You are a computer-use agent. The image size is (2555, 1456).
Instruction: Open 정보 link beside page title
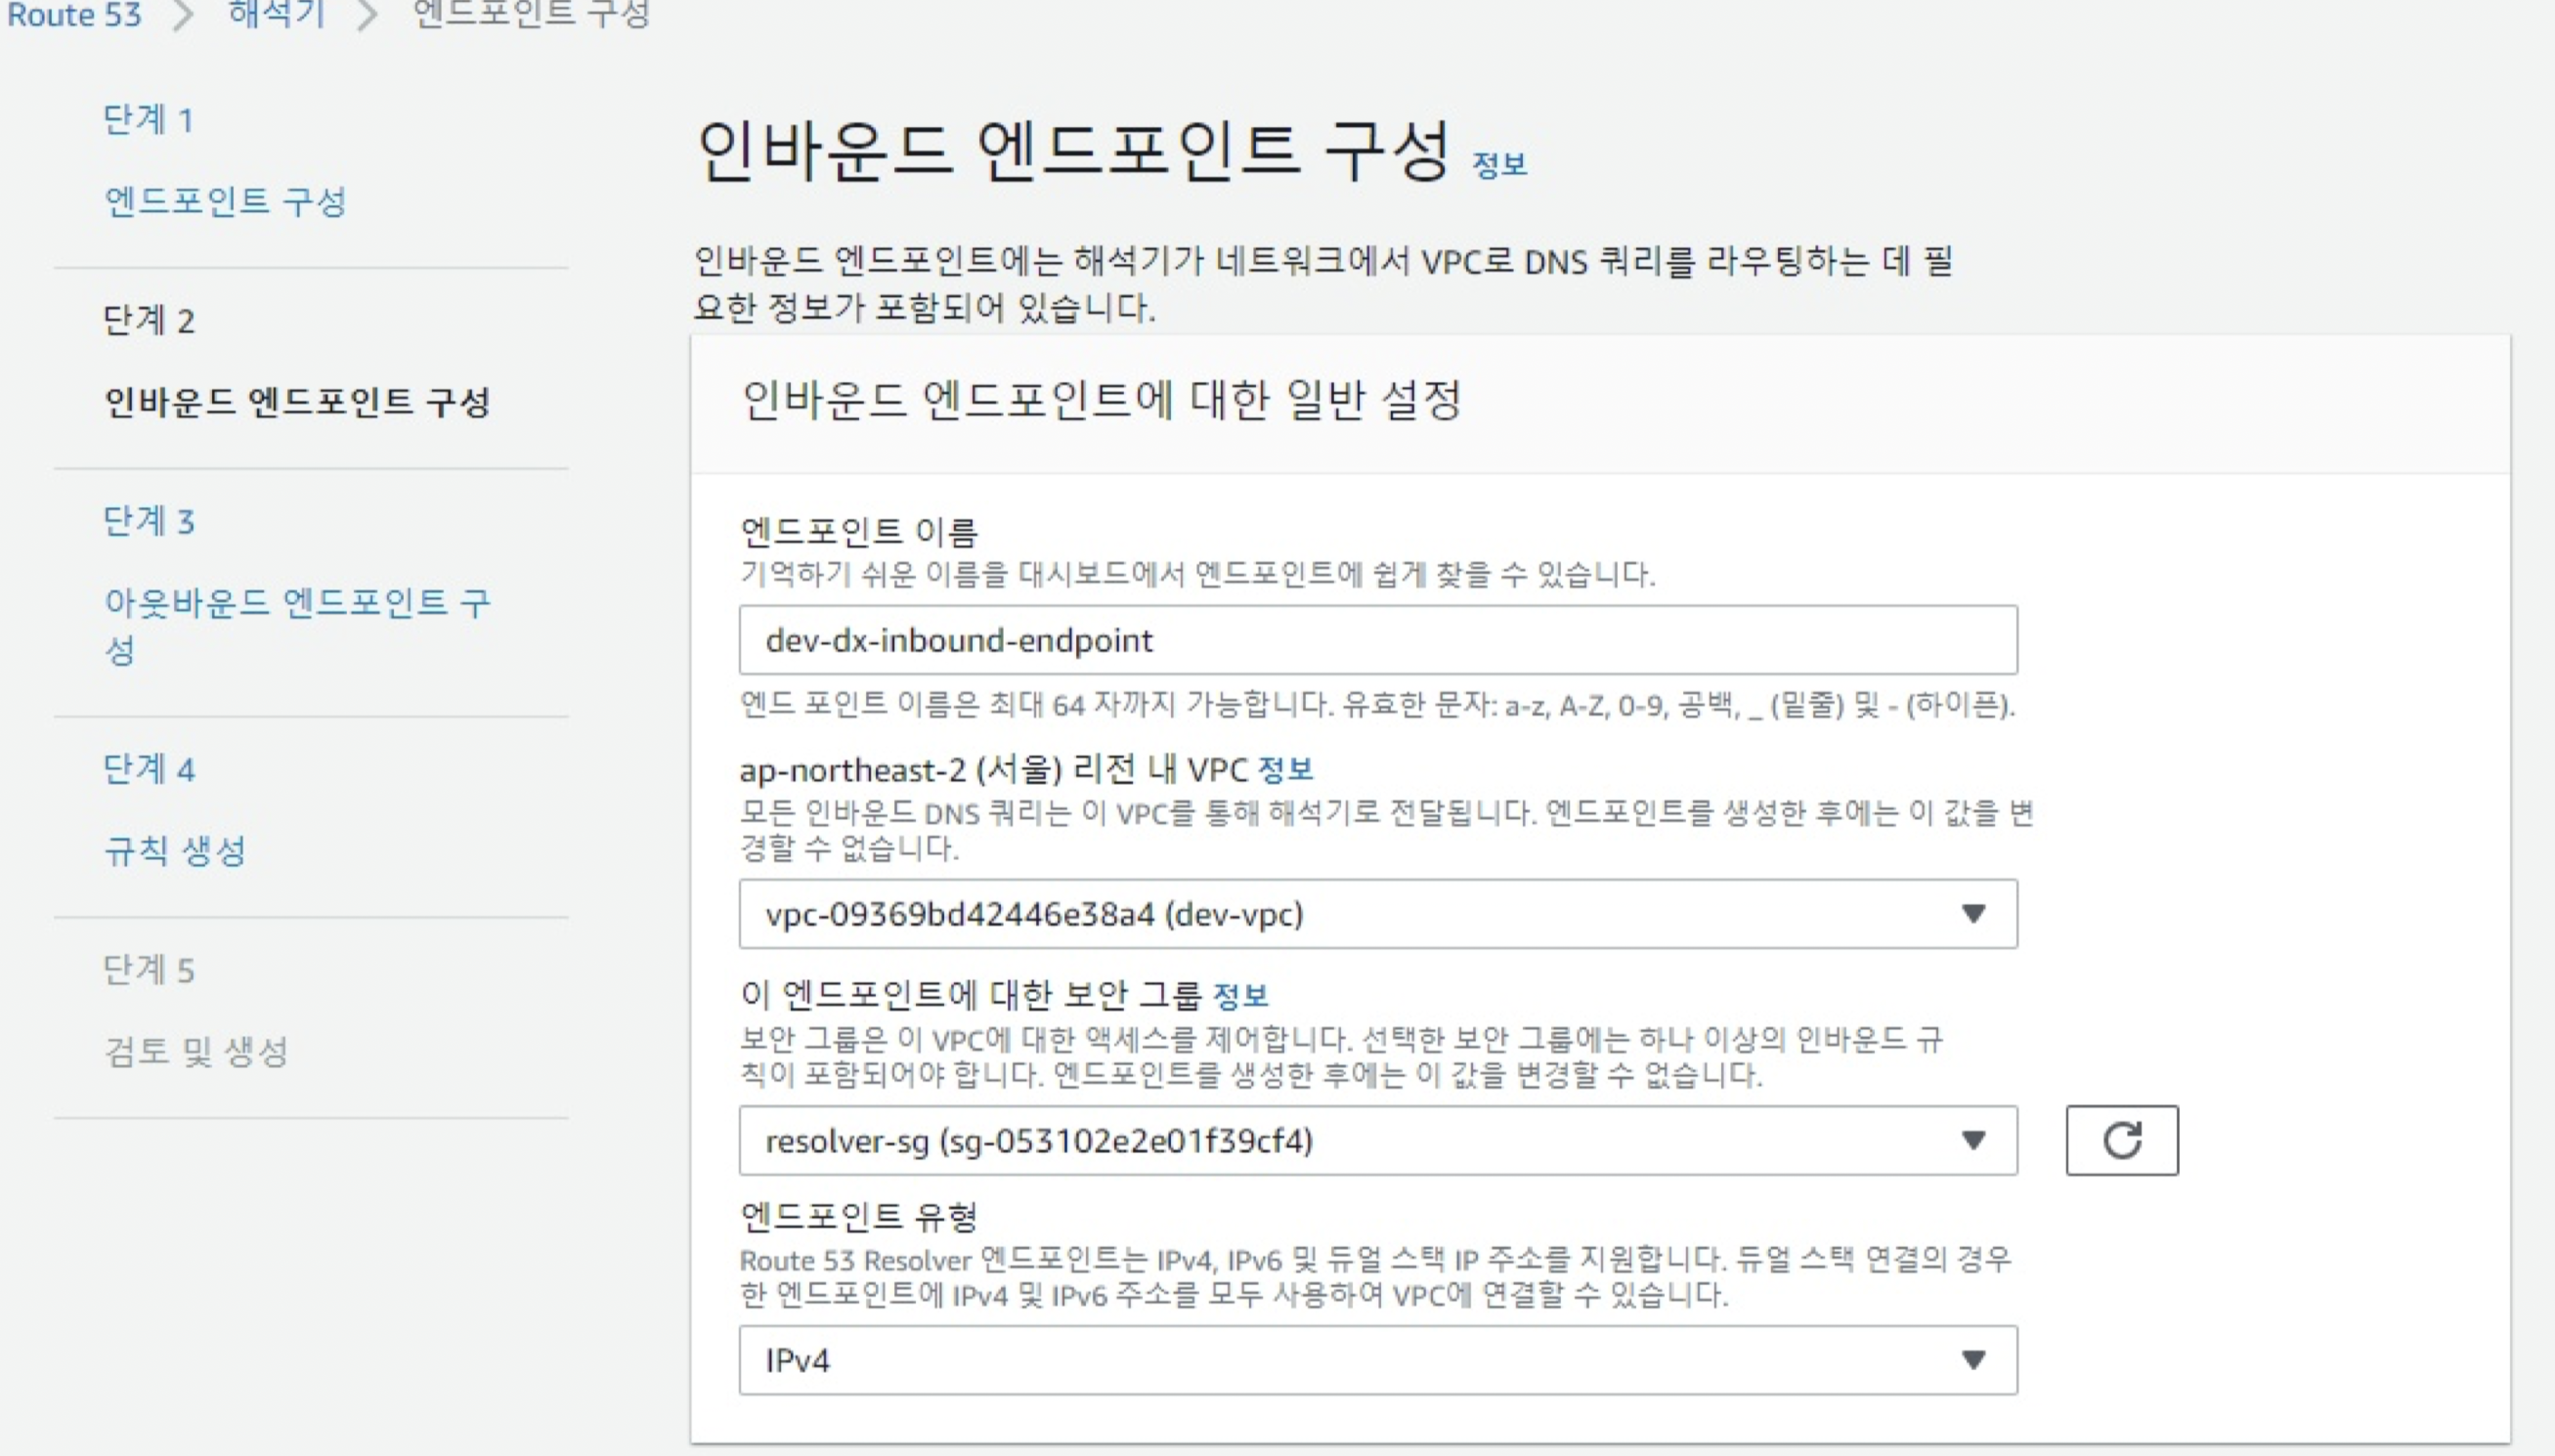pos(1499,165)
